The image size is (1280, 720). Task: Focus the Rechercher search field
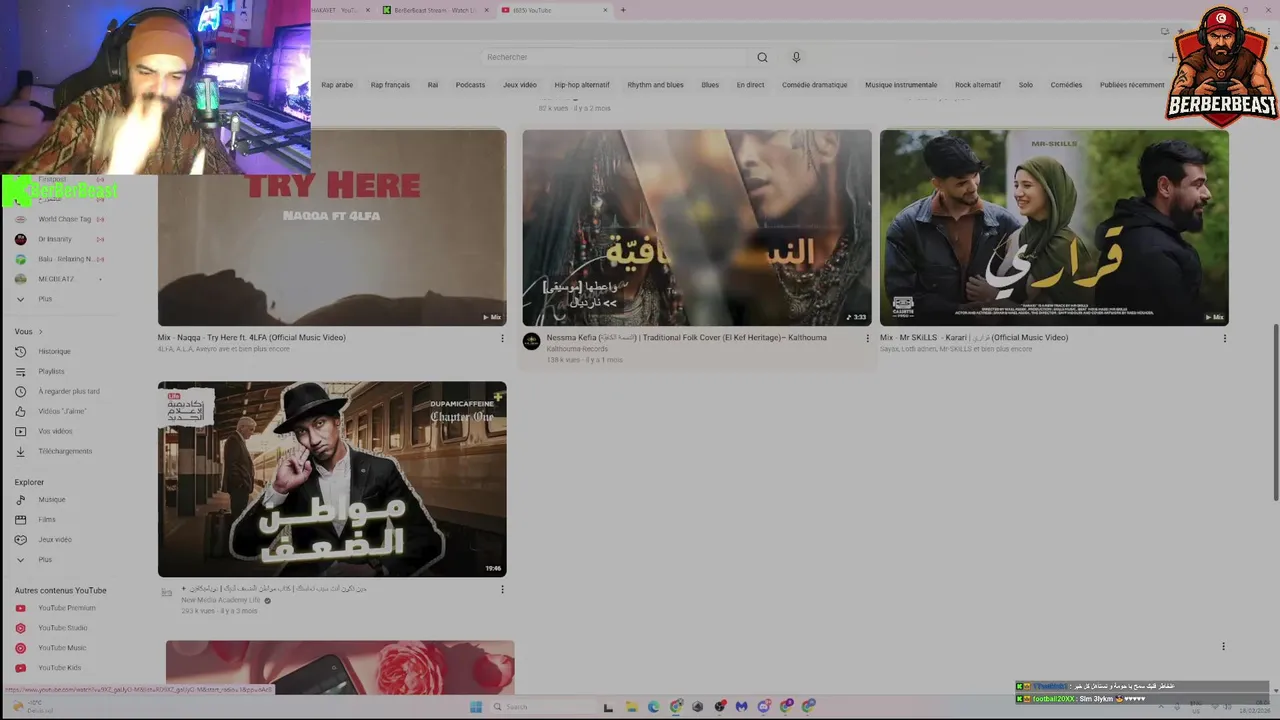click(x=613, y=57)
